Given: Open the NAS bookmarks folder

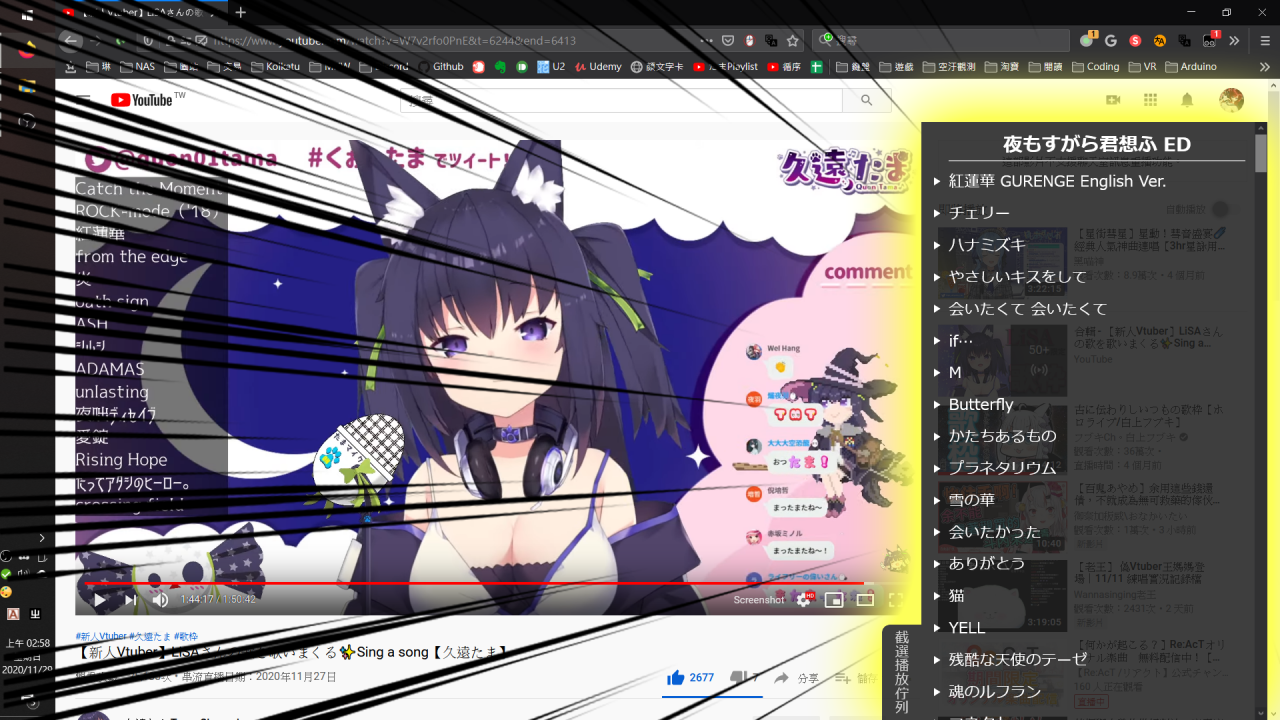Looking at the screenshot, I should coord(137,67).
